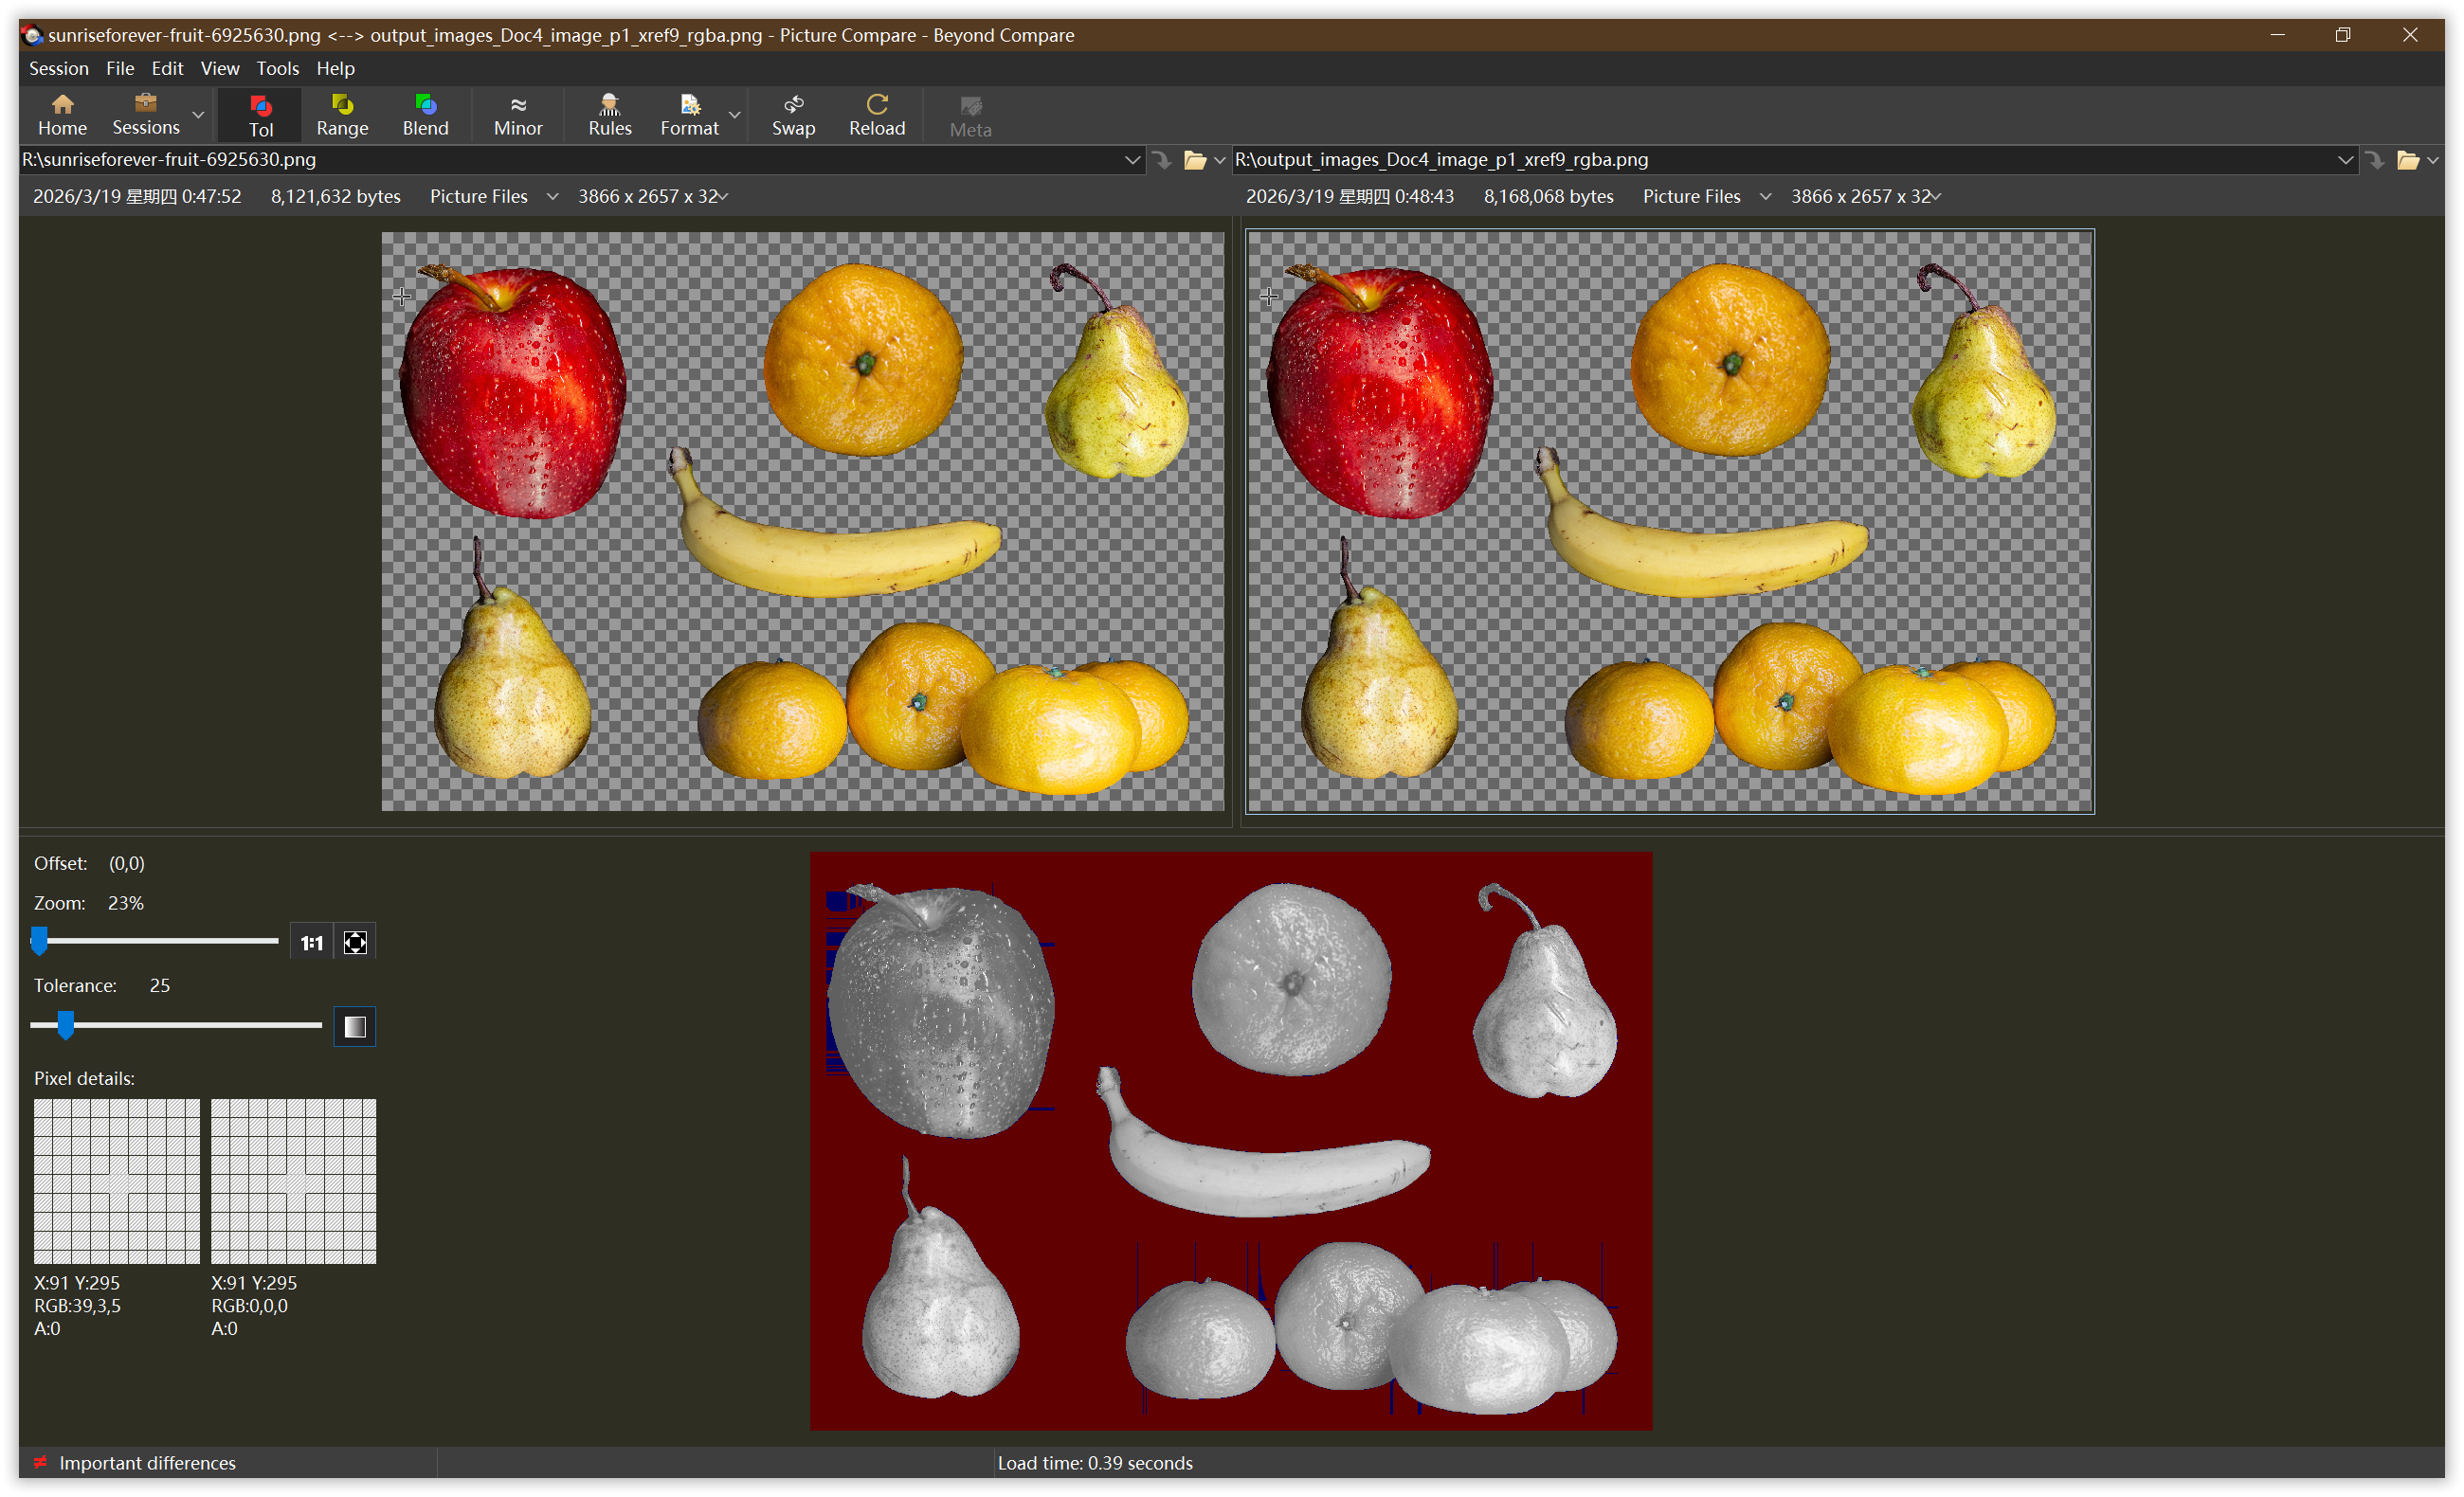Image resolution: width=2464 pixels, height=1497 pixels.
Task: Click the right file path field
Action: [x=1780, y=160]
